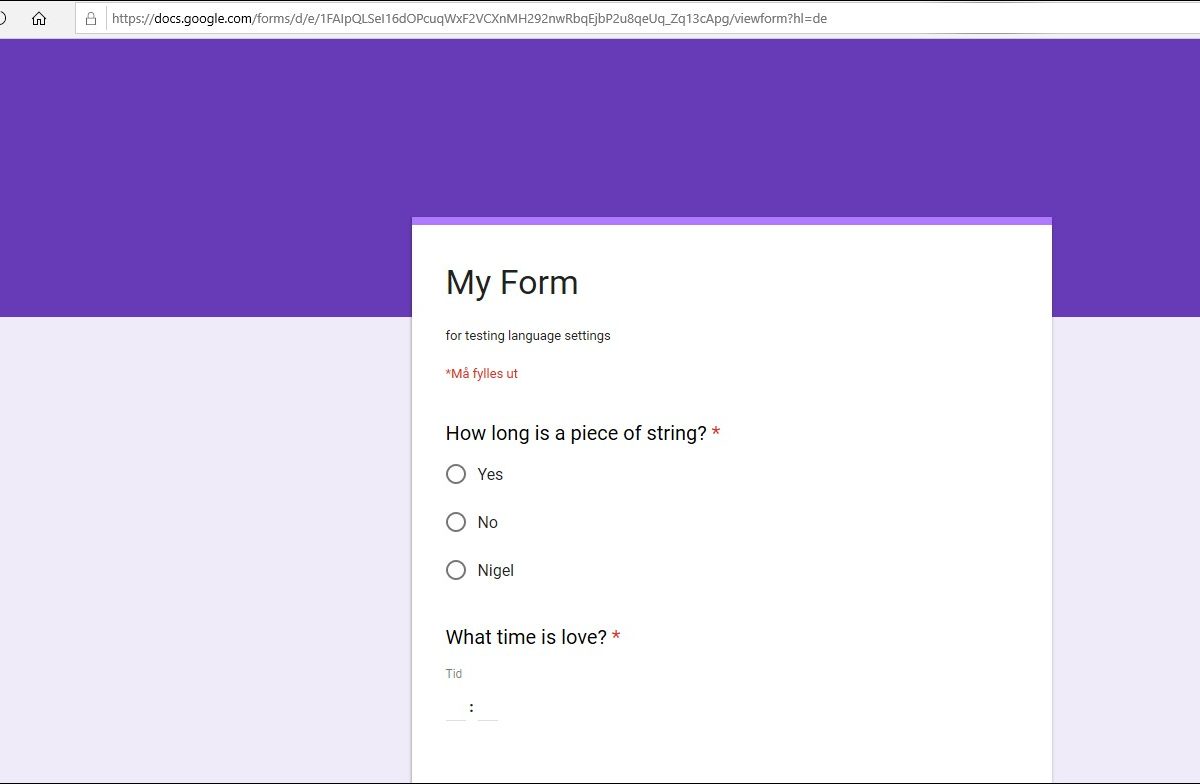Click the colon separator between time fields
1200x784 pixels.
tap(471, 707)
